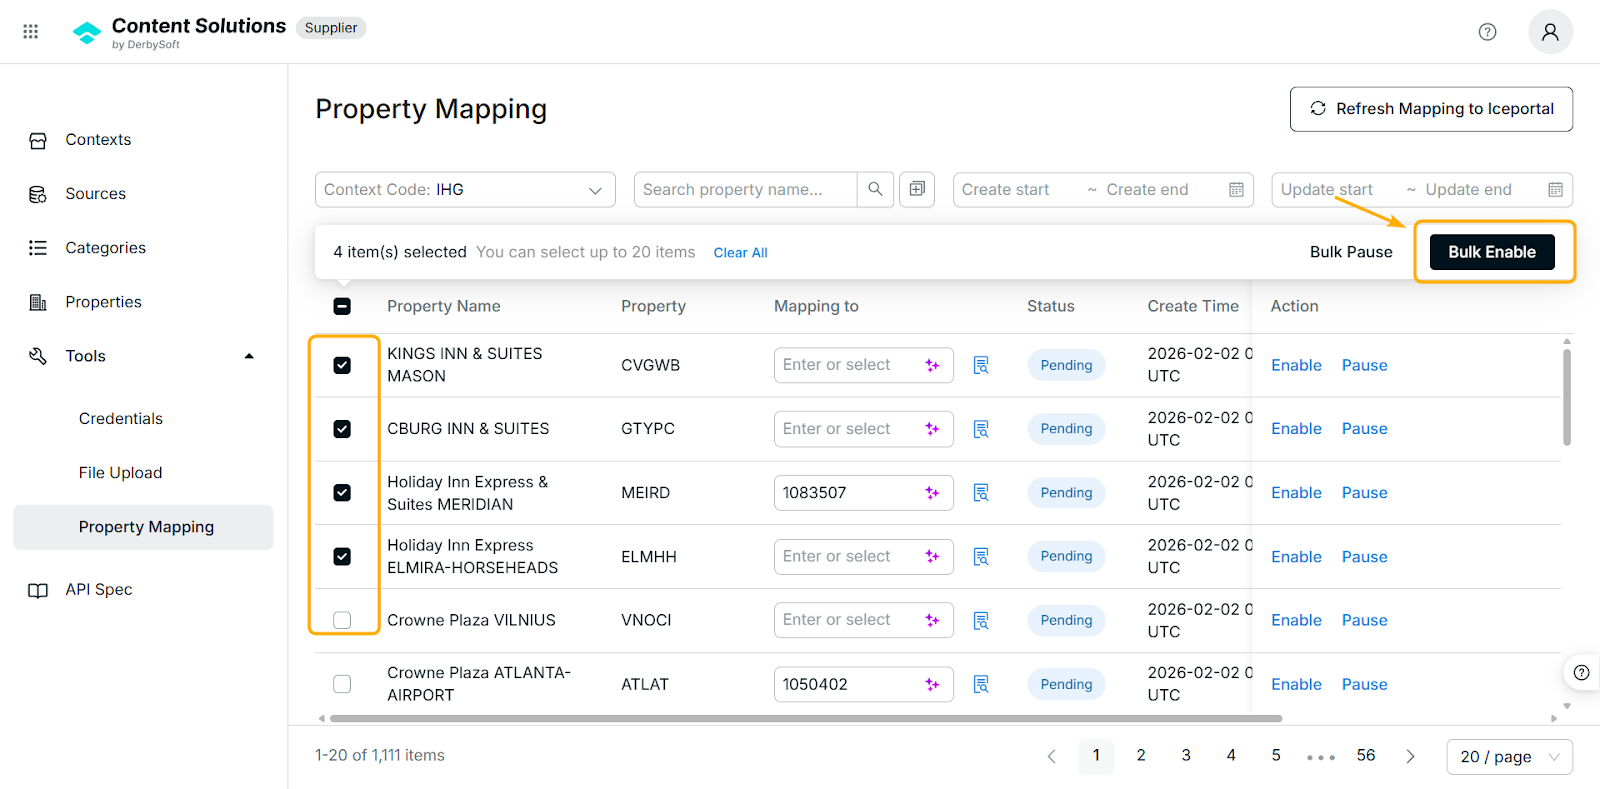The width and height of the screenshot is (1600, 789).
Task: Open the detail lookup icon for CVGWB
Action: pyautogui.click(x=981, y=365)
